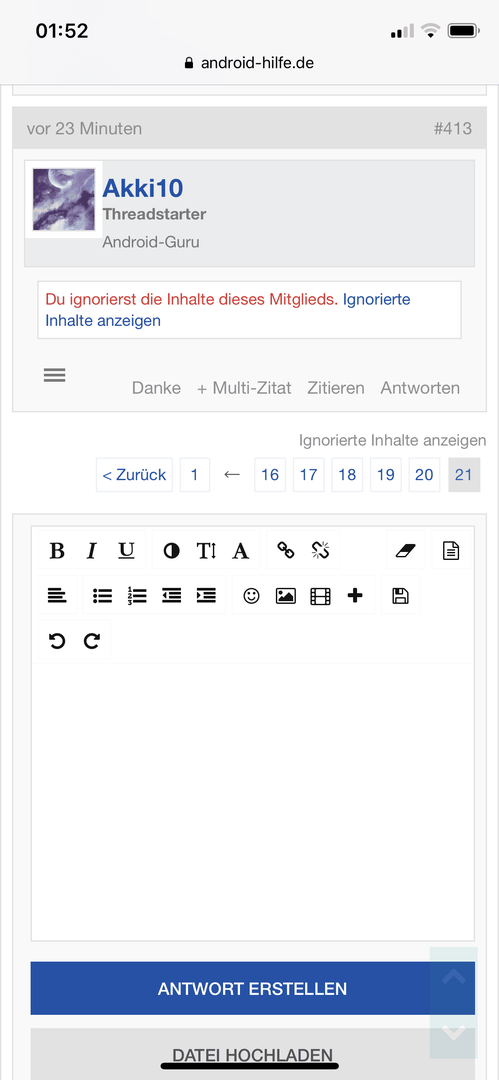
Task: Open the text color picker icon
Action: 171,550
